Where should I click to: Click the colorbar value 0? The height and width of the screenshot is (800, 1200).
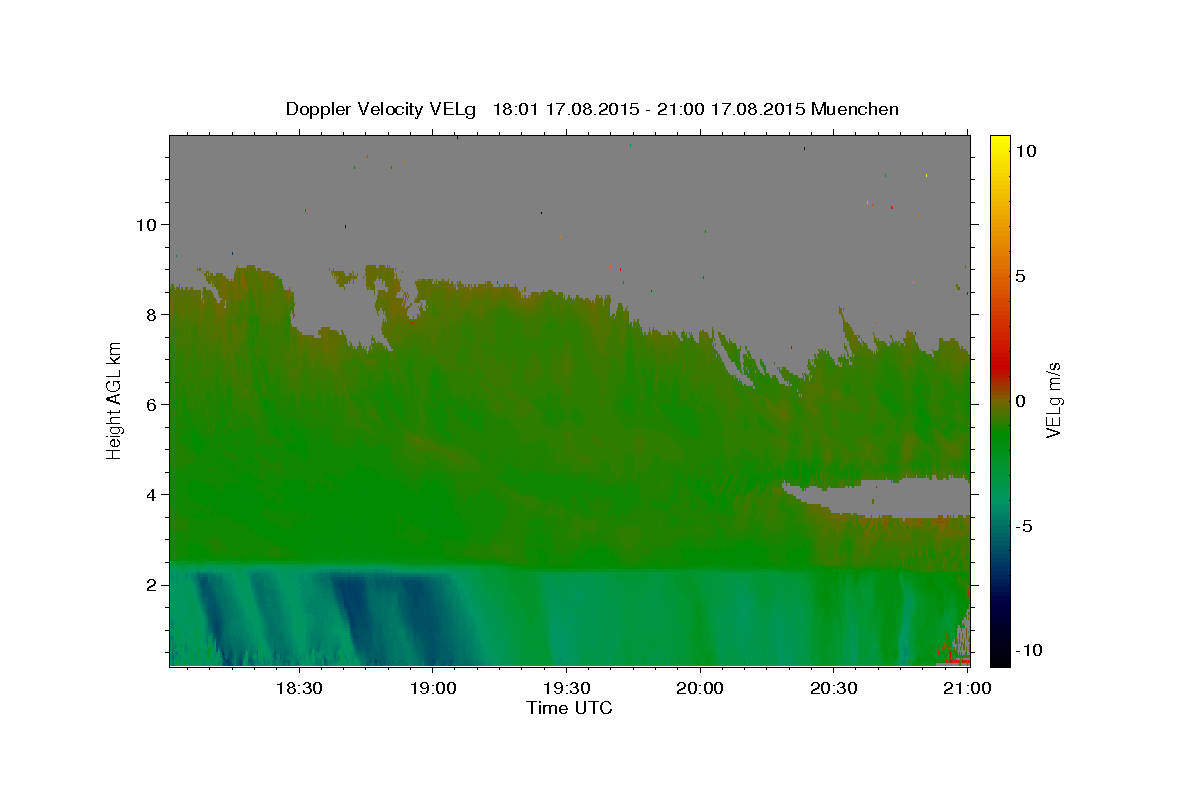(x=1020, y=401)
